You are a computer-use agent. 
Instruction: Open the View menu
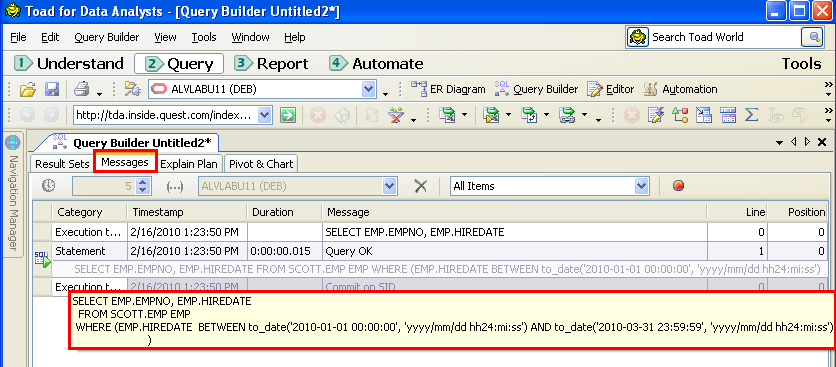coord(165,37)
